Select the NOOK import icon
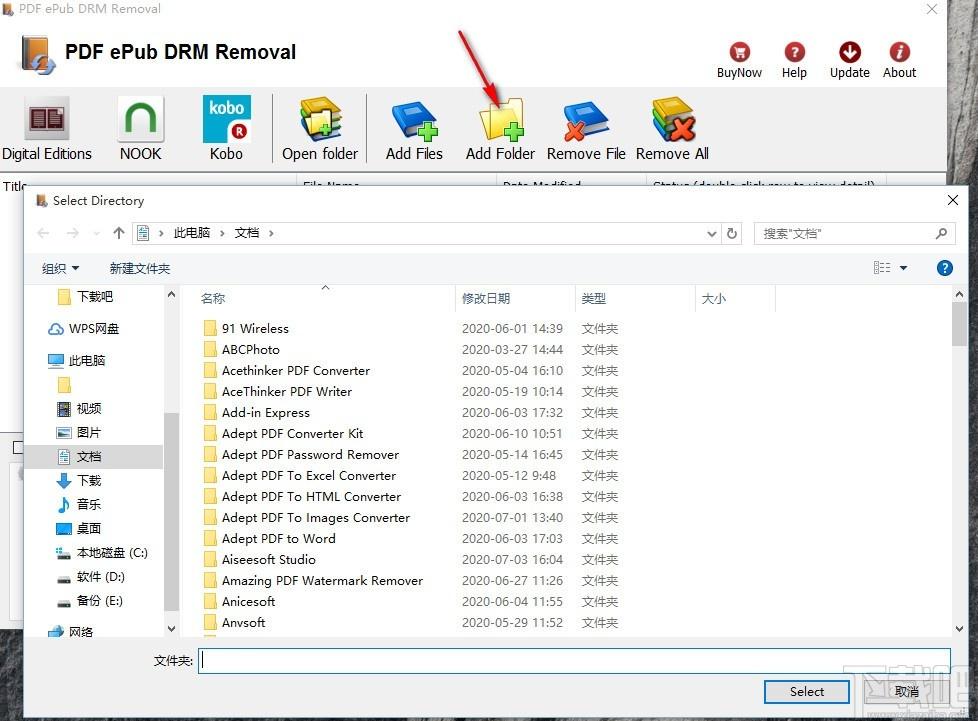Viewport: 978px width, 721px height. tap(140, 128)
